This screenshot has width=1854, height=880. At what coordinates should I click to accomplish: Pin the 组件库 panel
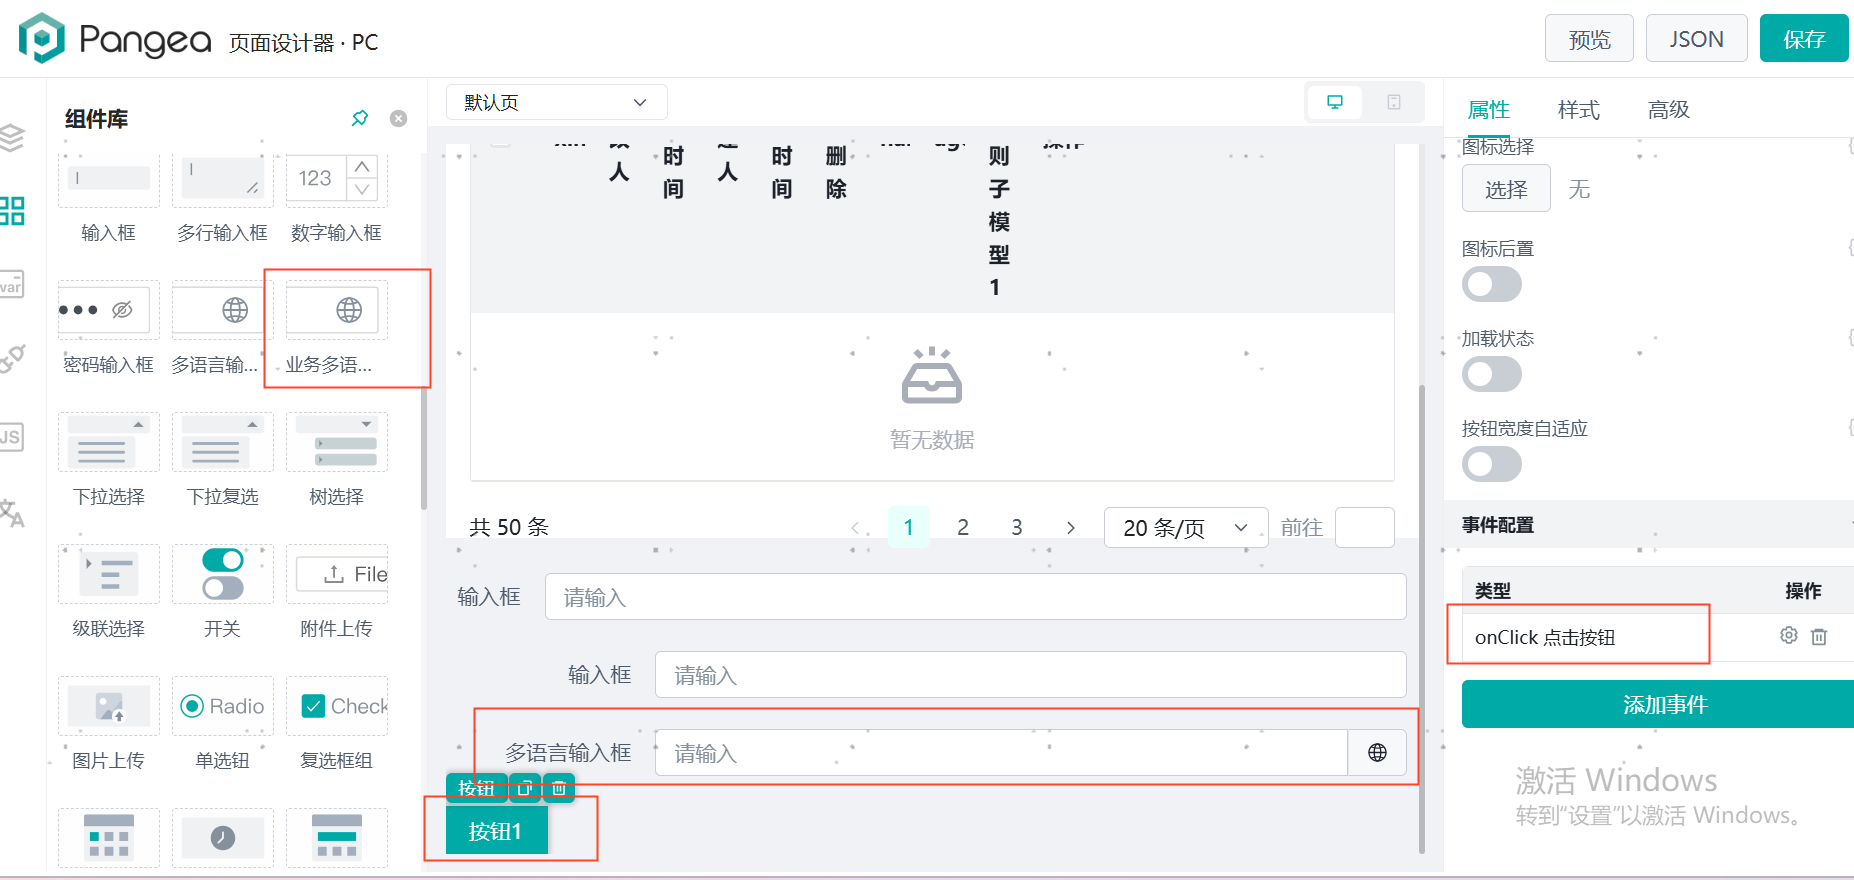click(x=360, y=118)
